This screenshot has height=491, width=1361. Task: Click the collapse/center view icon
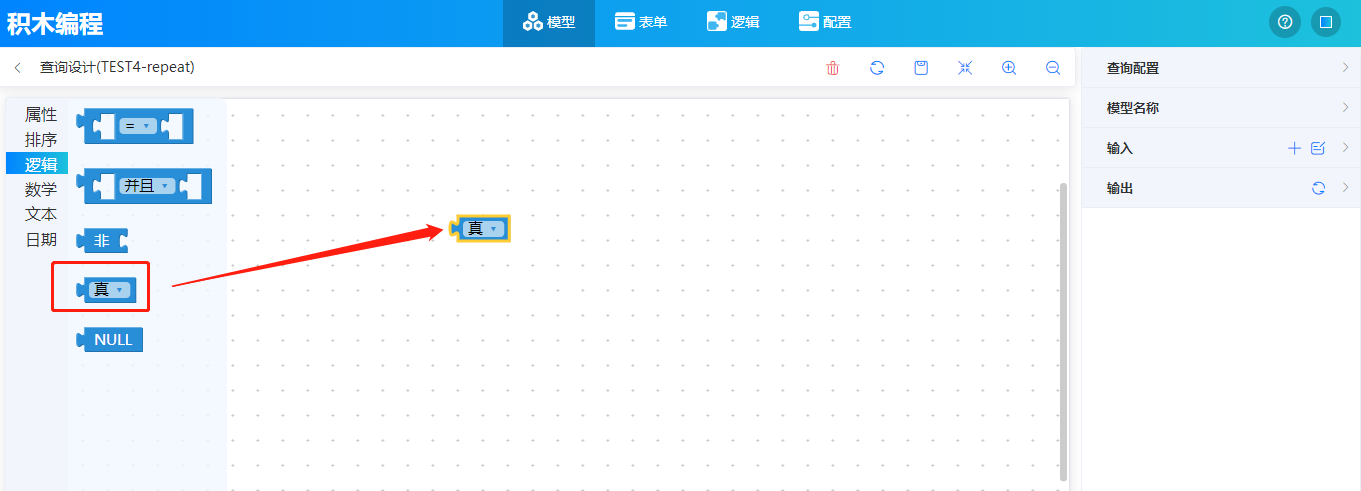[965, 68]
